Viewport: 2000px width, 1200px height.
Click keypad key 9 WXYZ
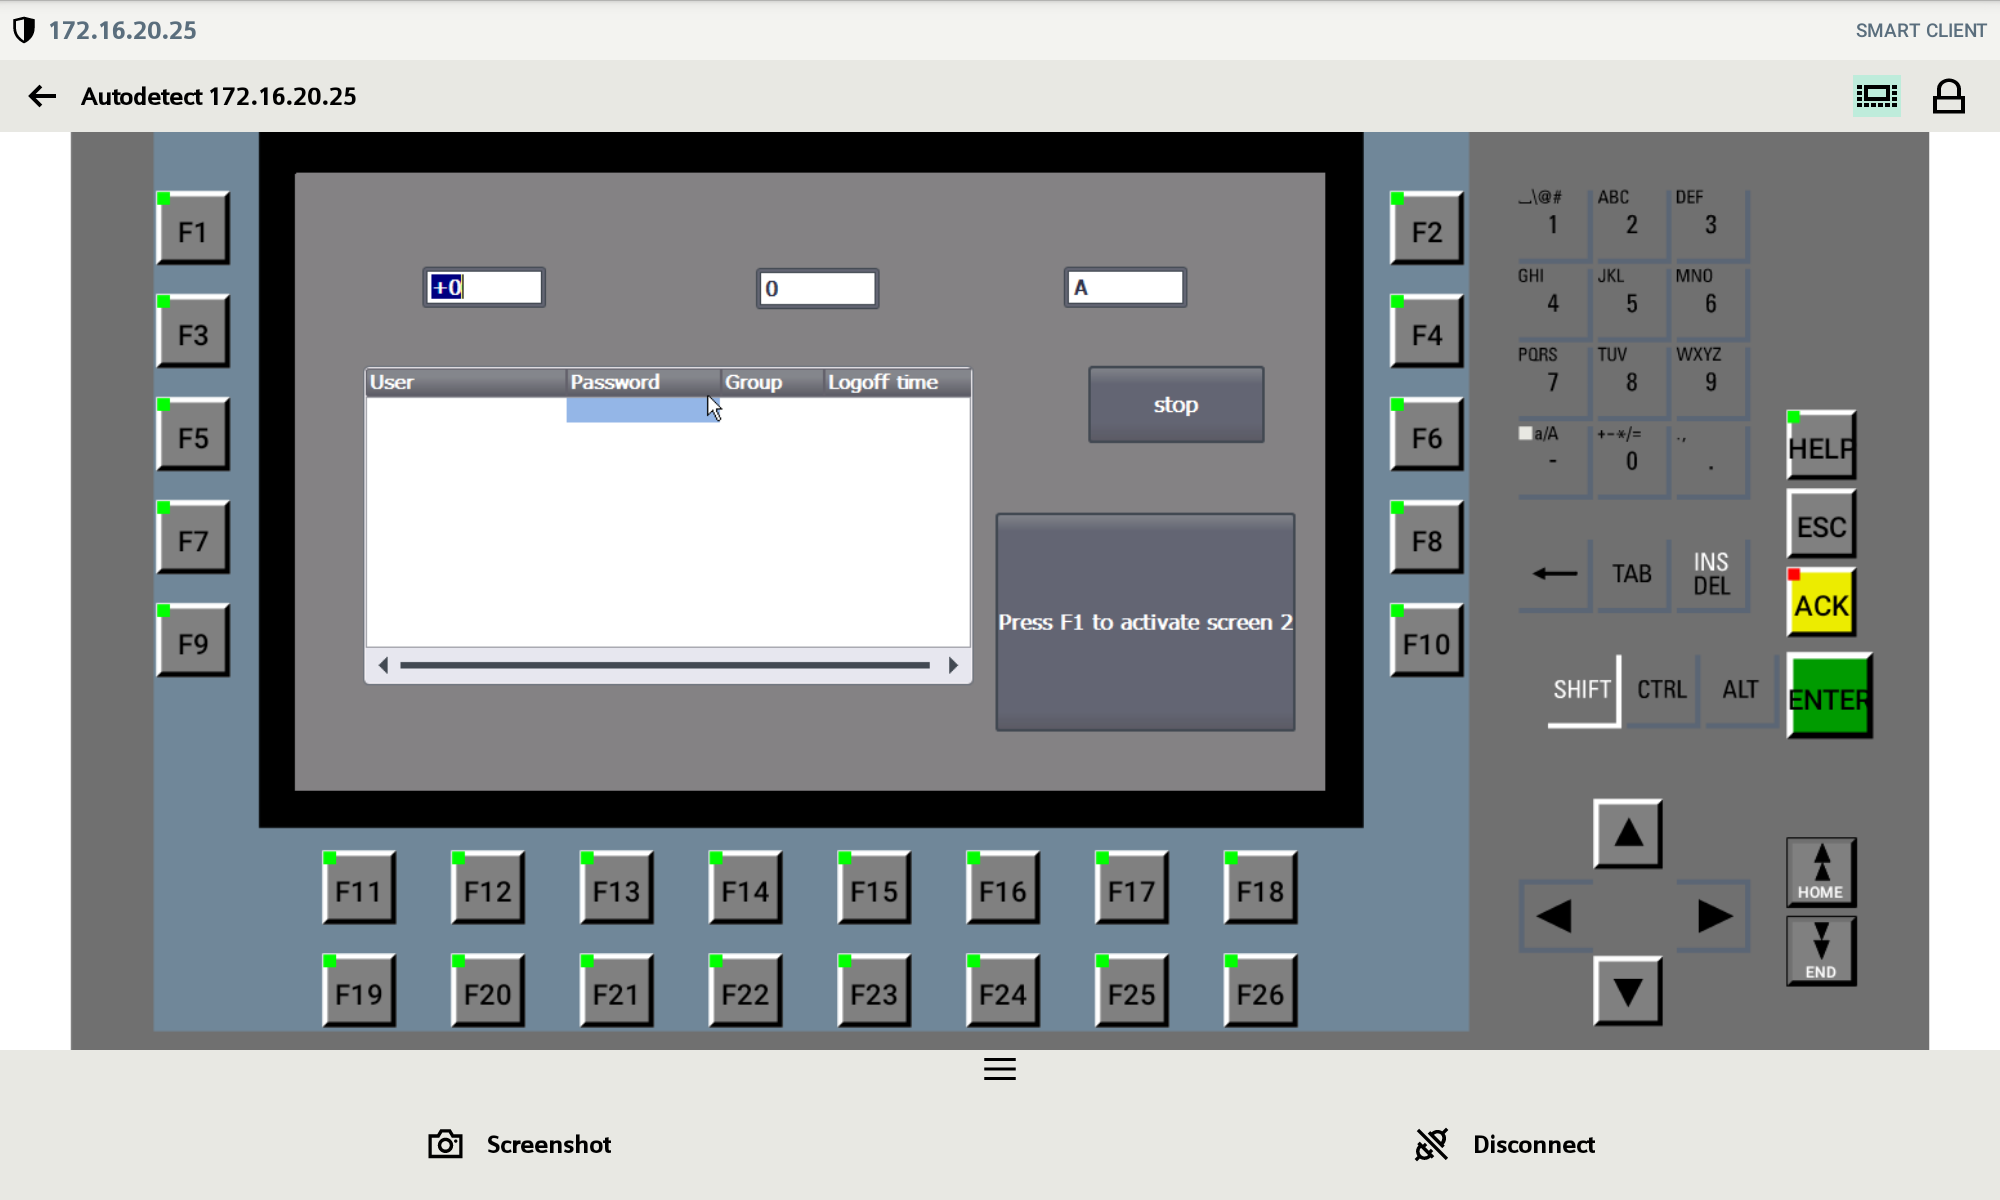click(1711, 382)
